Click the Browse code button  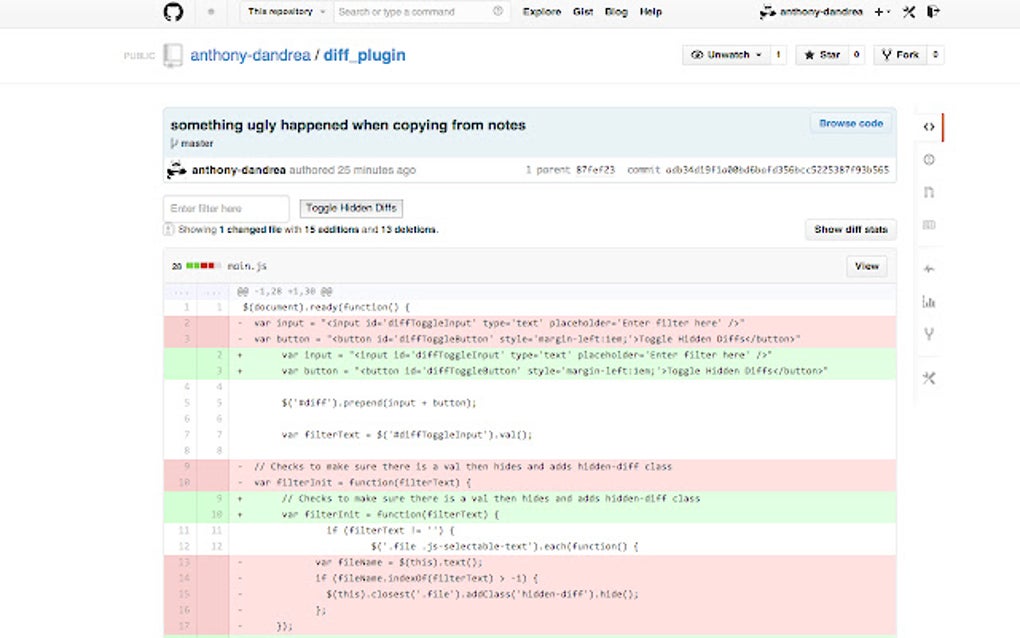point(851,123)
